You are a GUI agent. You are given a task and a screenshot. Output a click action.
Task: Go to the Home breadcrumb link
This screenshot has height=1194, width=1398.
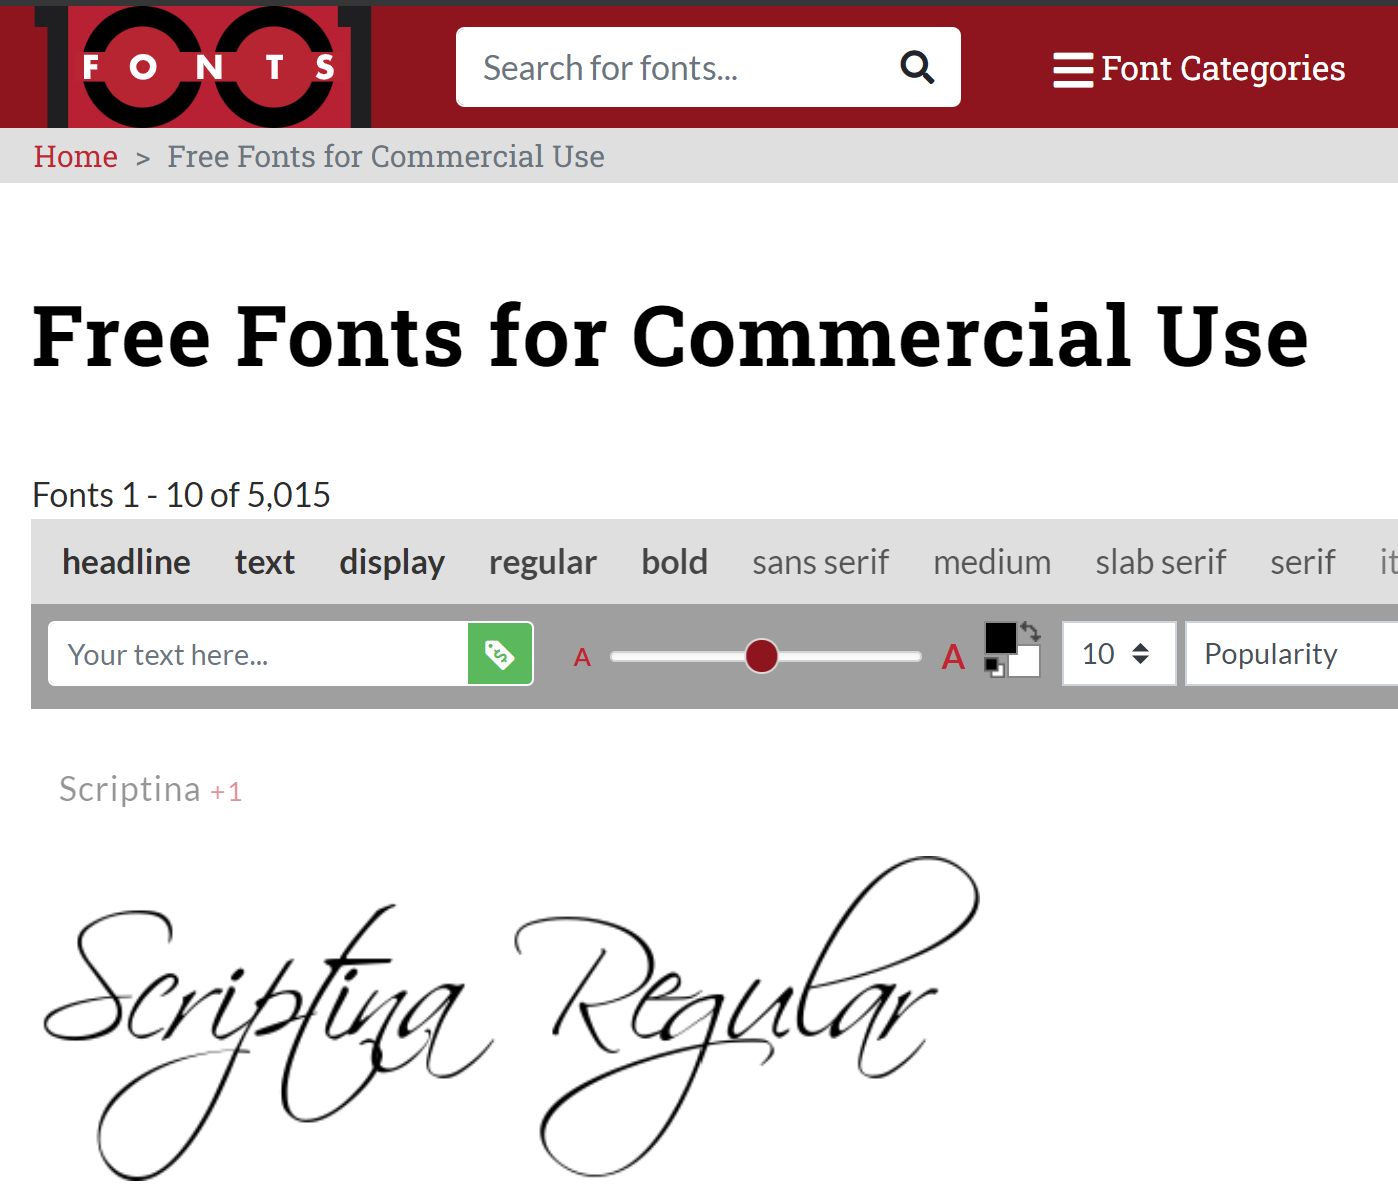[76, 156]
